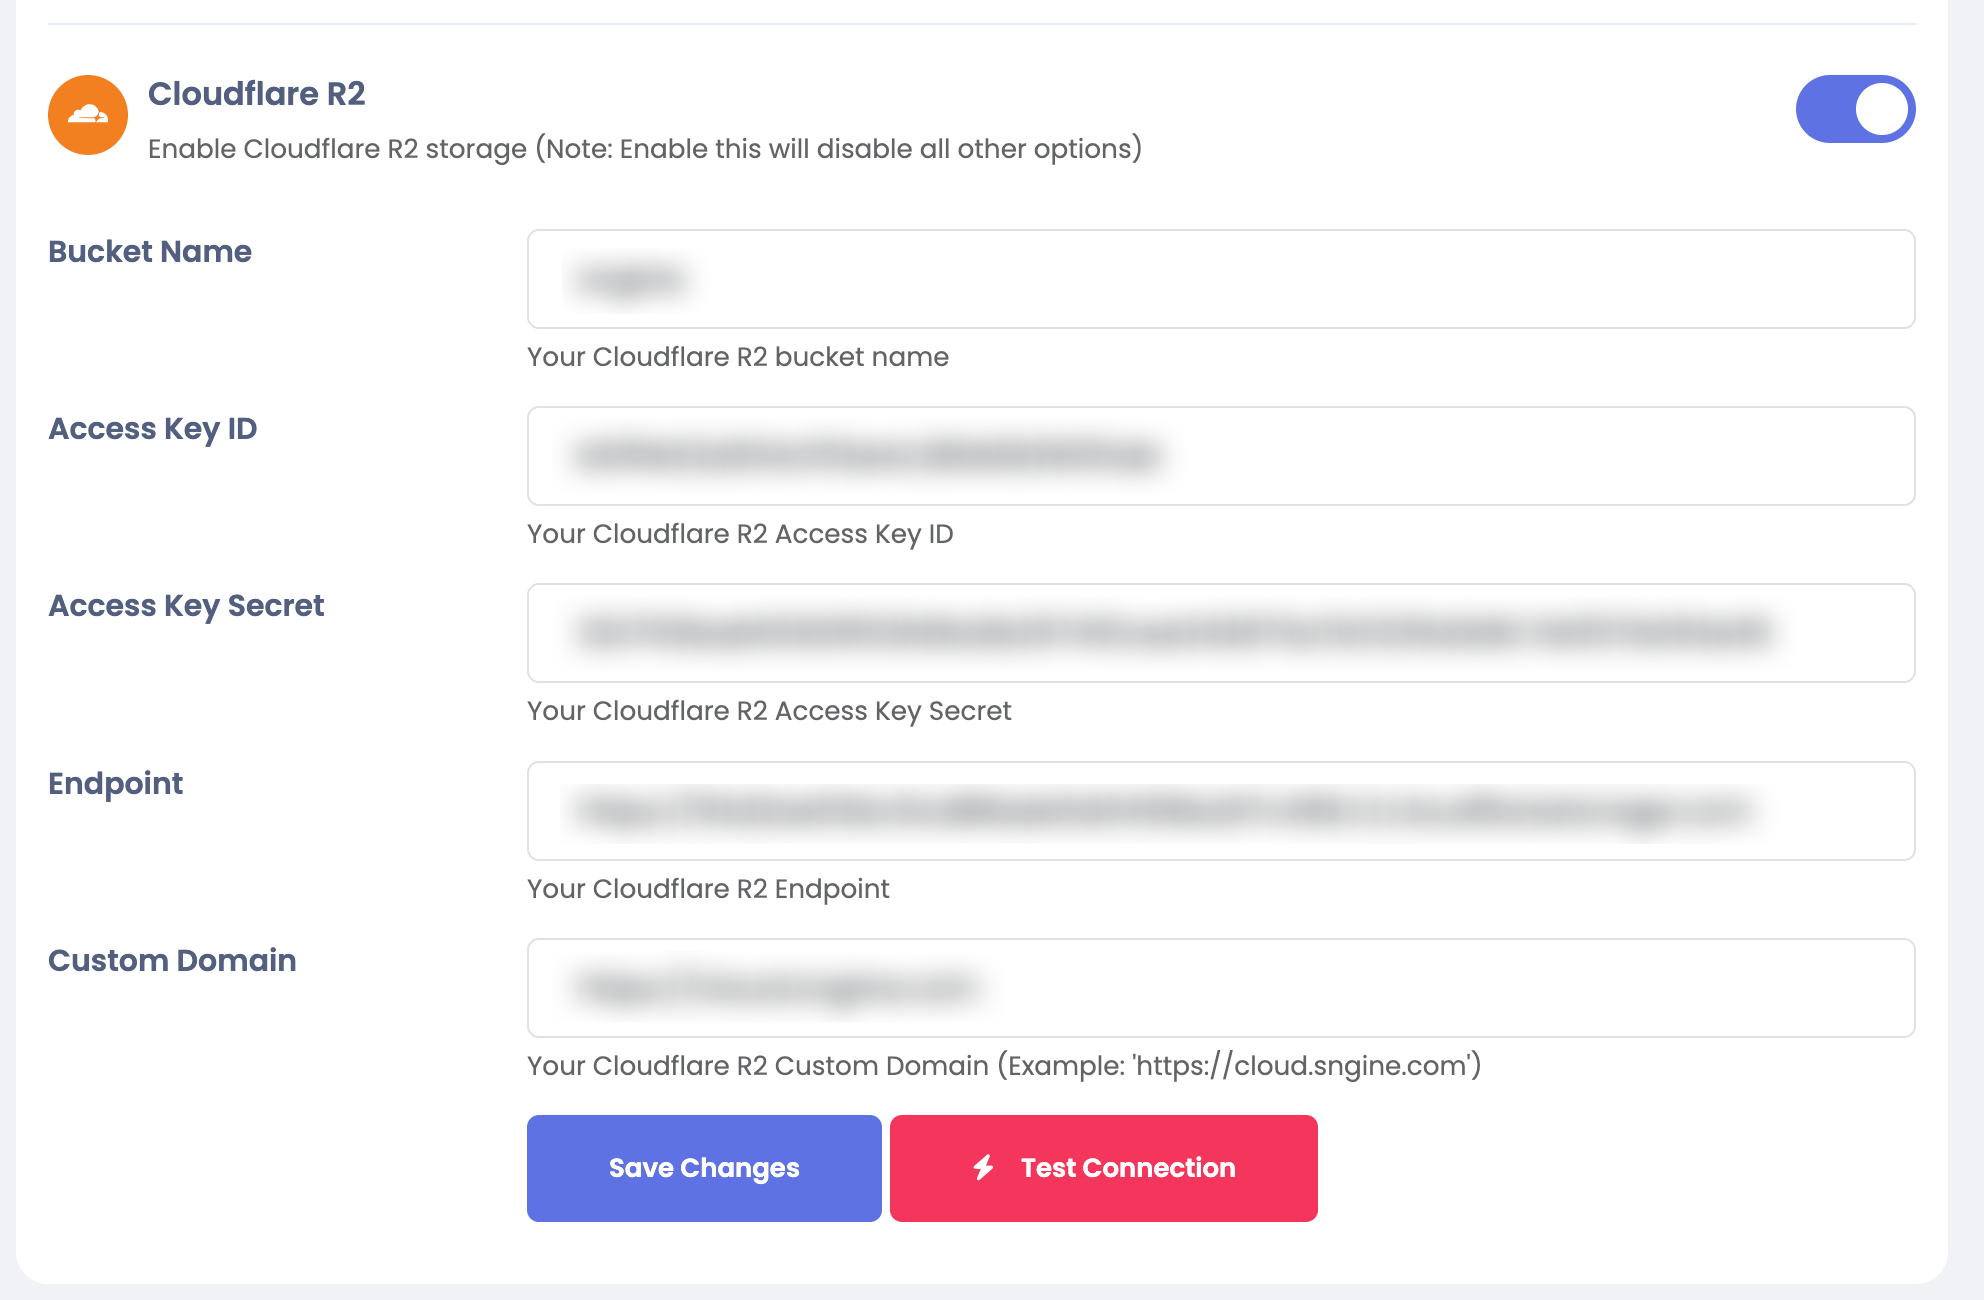Click the orange Cloudflare cloud logo icon
Screen dimensions: 1984x1300
point(88,115)
